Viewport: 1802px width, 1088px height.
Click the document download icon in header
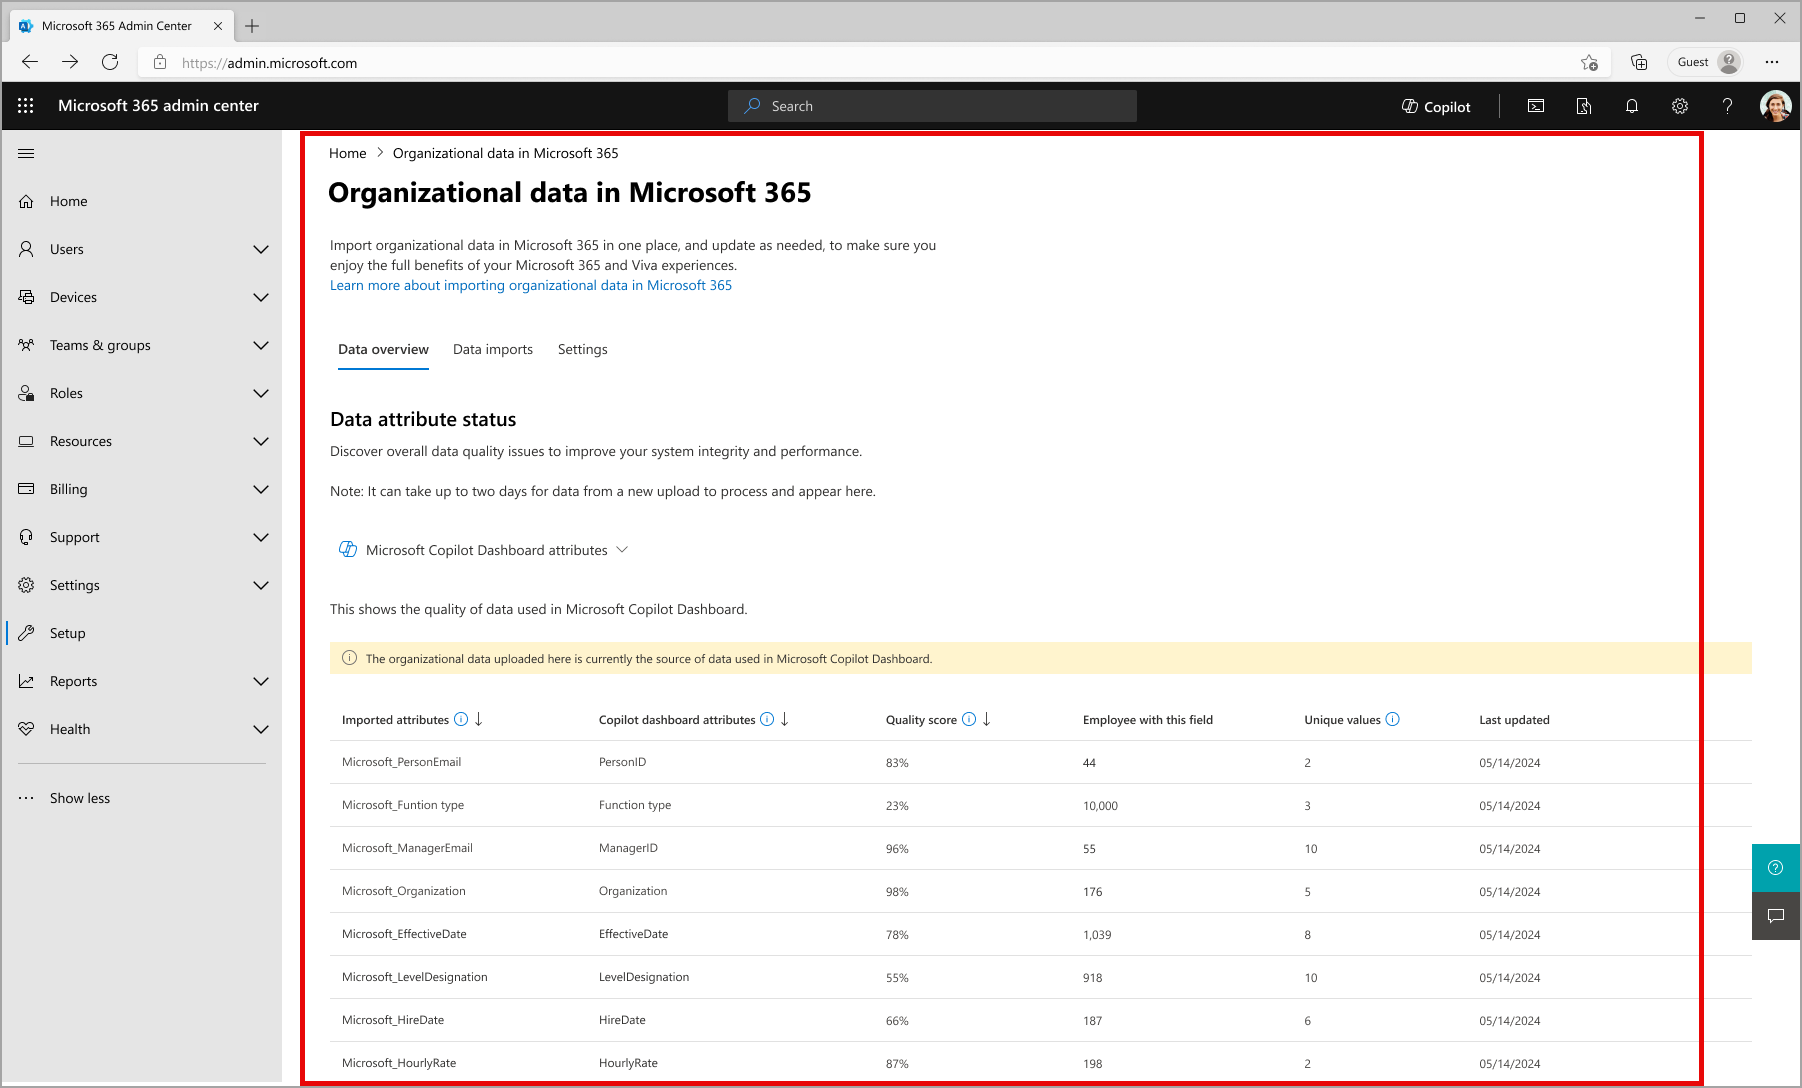(1584, 106)
